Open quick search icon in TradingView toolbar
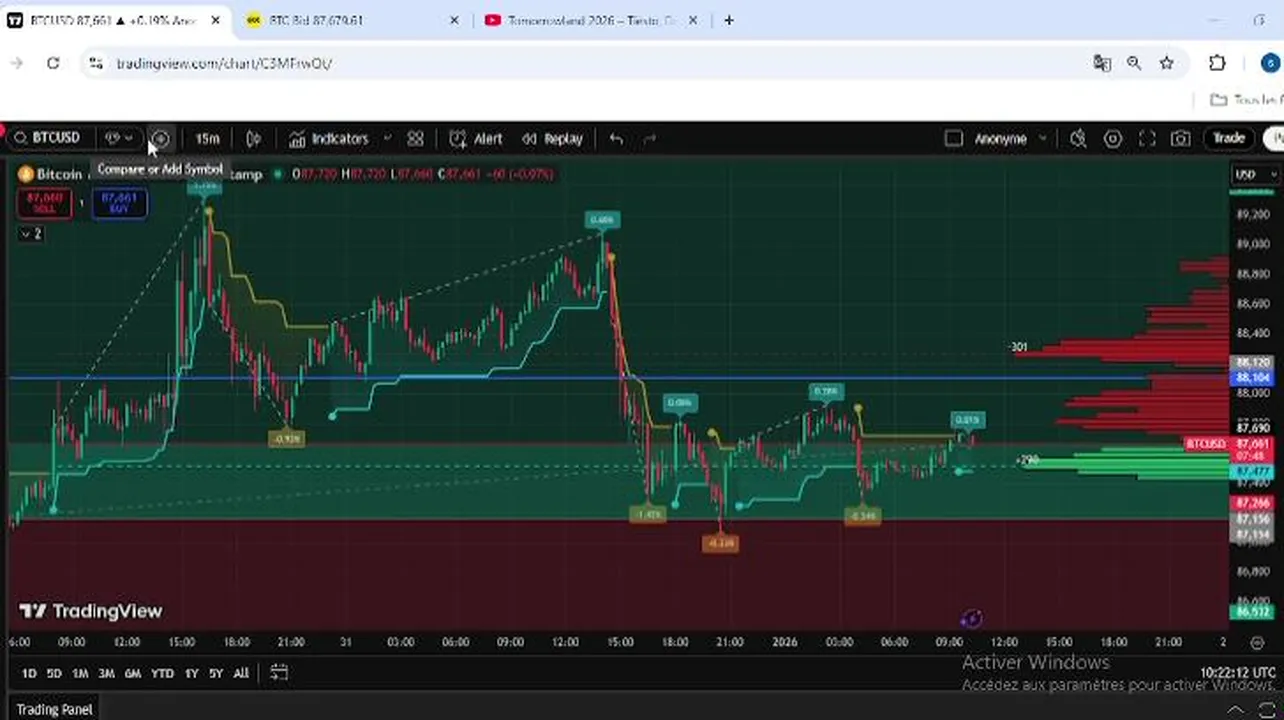The image size is (1284, 720). (x=1078, y=139)
